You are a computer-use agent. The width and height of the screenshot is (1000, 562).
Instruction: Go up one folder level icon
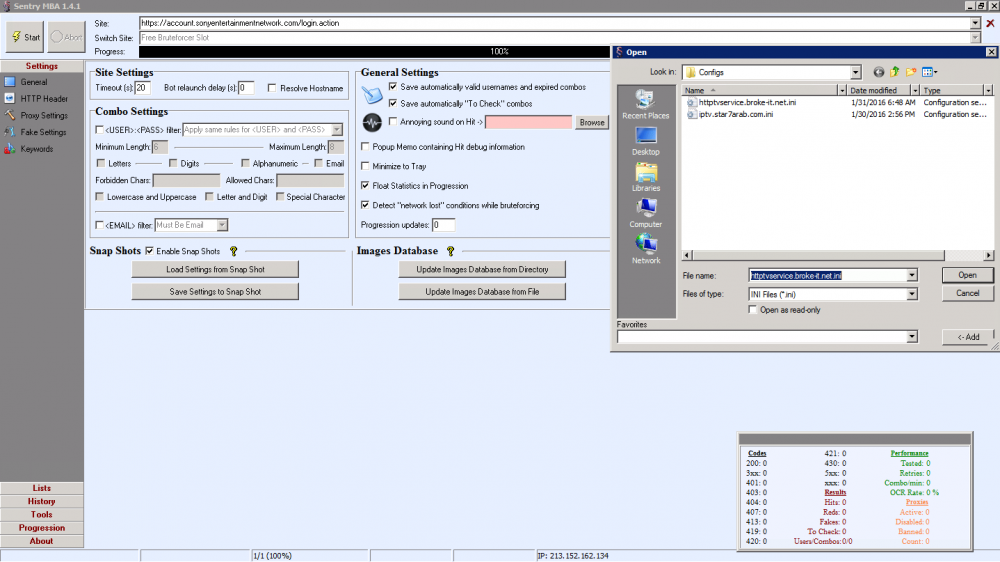point(894,72)
